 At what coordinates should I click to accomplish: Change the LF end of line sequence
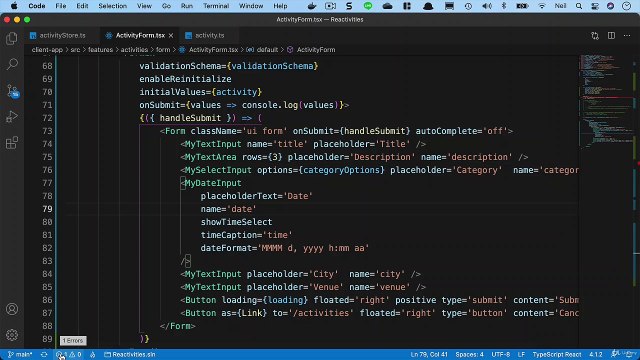pyautogui.click(x=521, y=354)
